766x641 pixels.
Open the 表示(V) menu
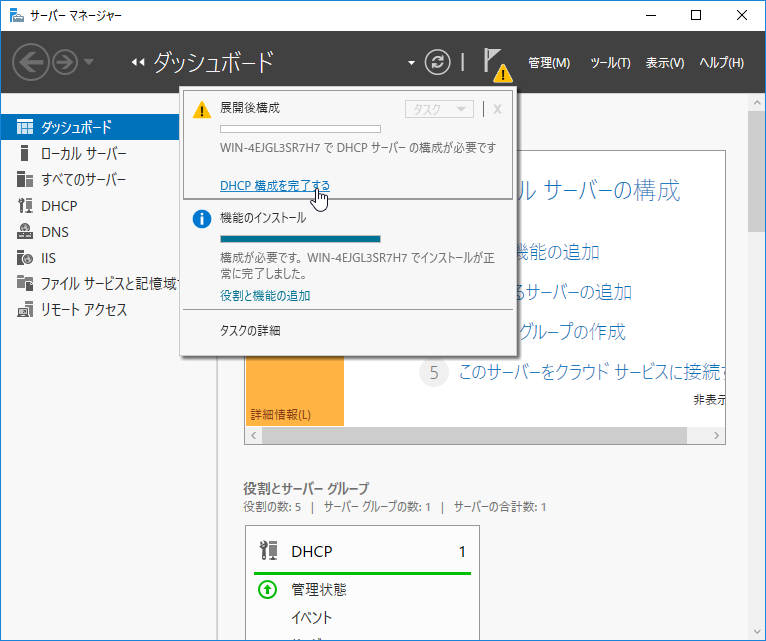pos(665,63)
